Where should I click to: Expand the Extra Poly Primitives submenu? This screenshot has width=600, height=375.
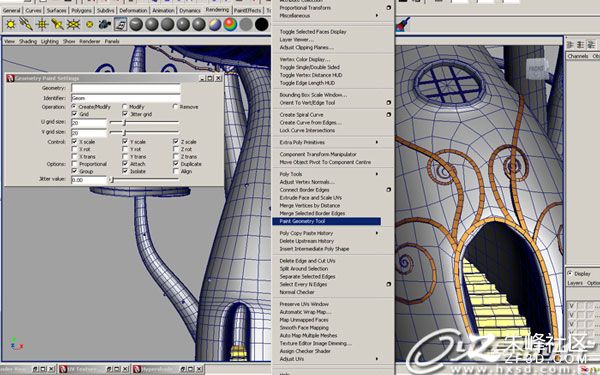click(x=377, y=142)
